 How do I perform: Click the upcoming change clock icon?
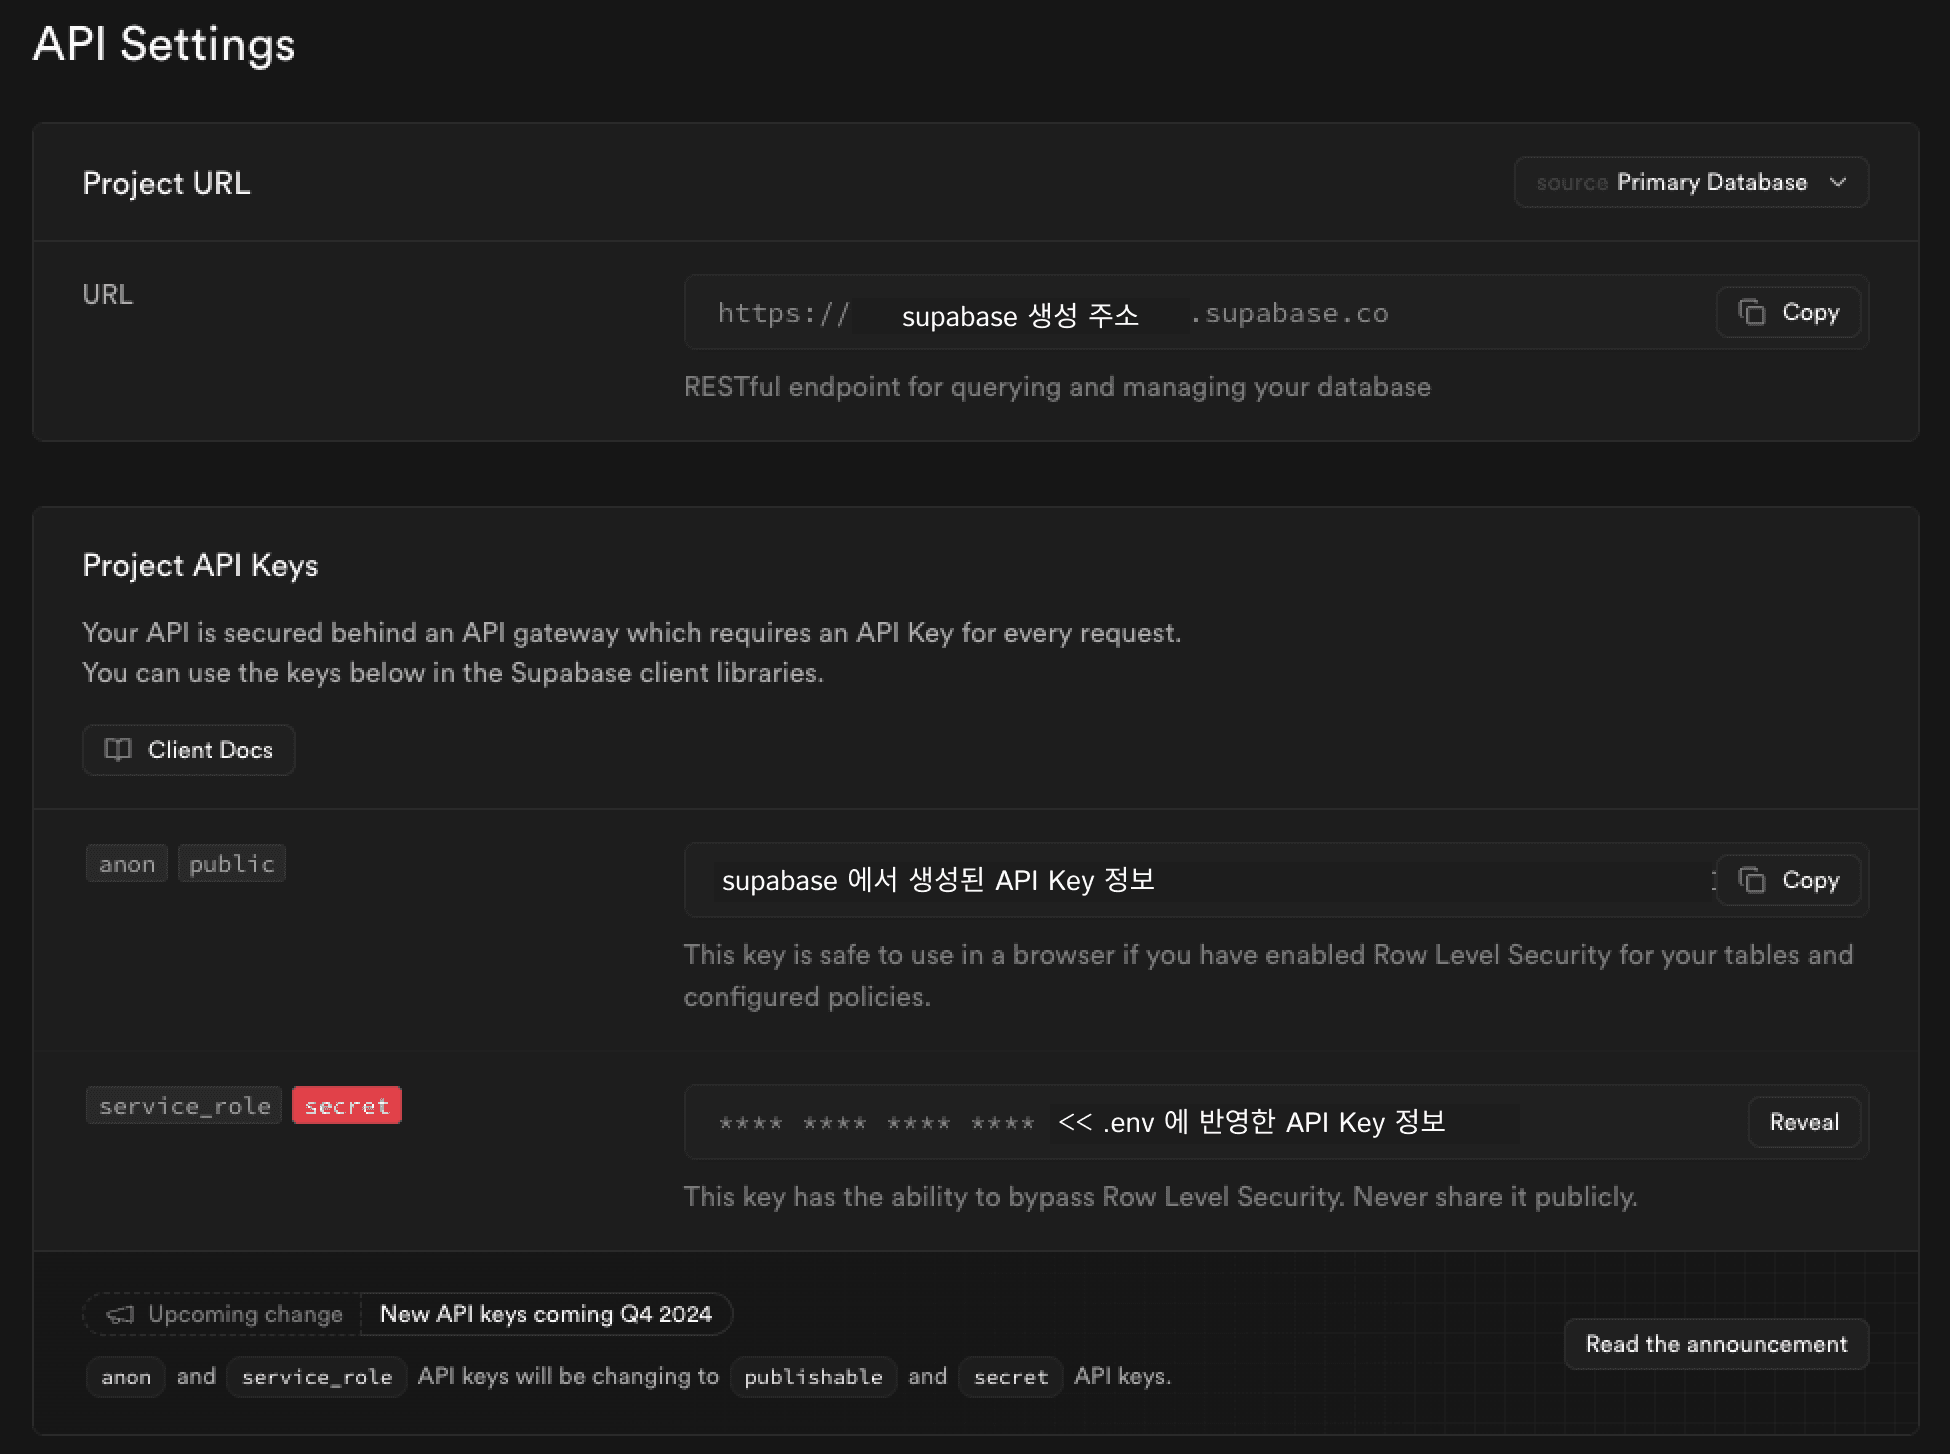pyautogui.click(x=118, y=1313)
